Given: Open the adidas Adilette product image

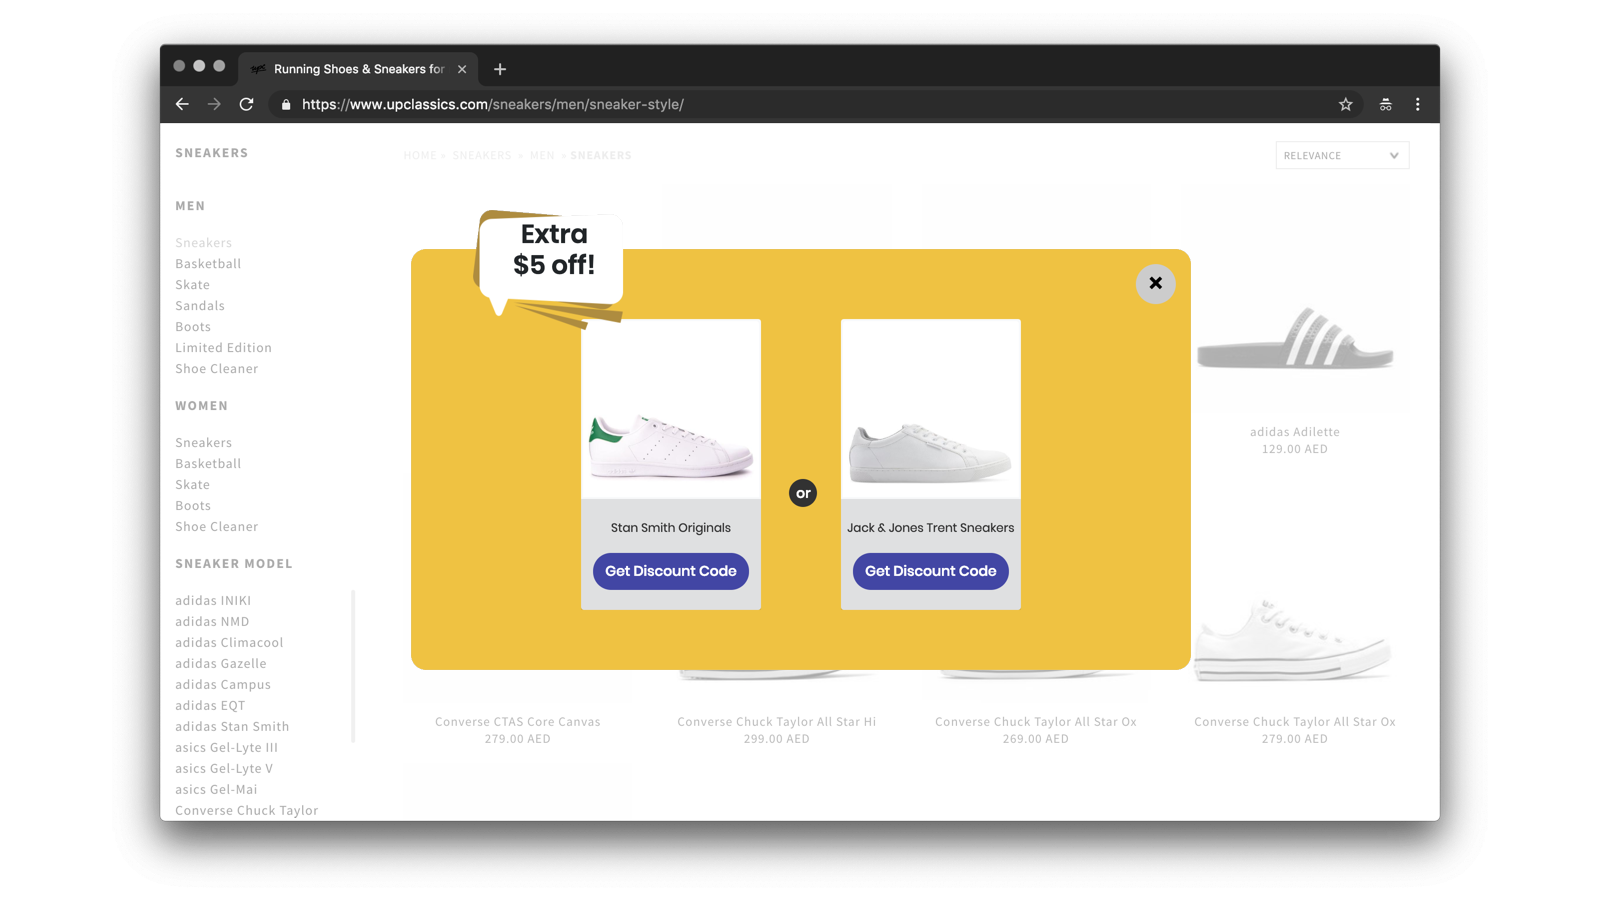Looking at the screenshot, I should pos(1295,338).
